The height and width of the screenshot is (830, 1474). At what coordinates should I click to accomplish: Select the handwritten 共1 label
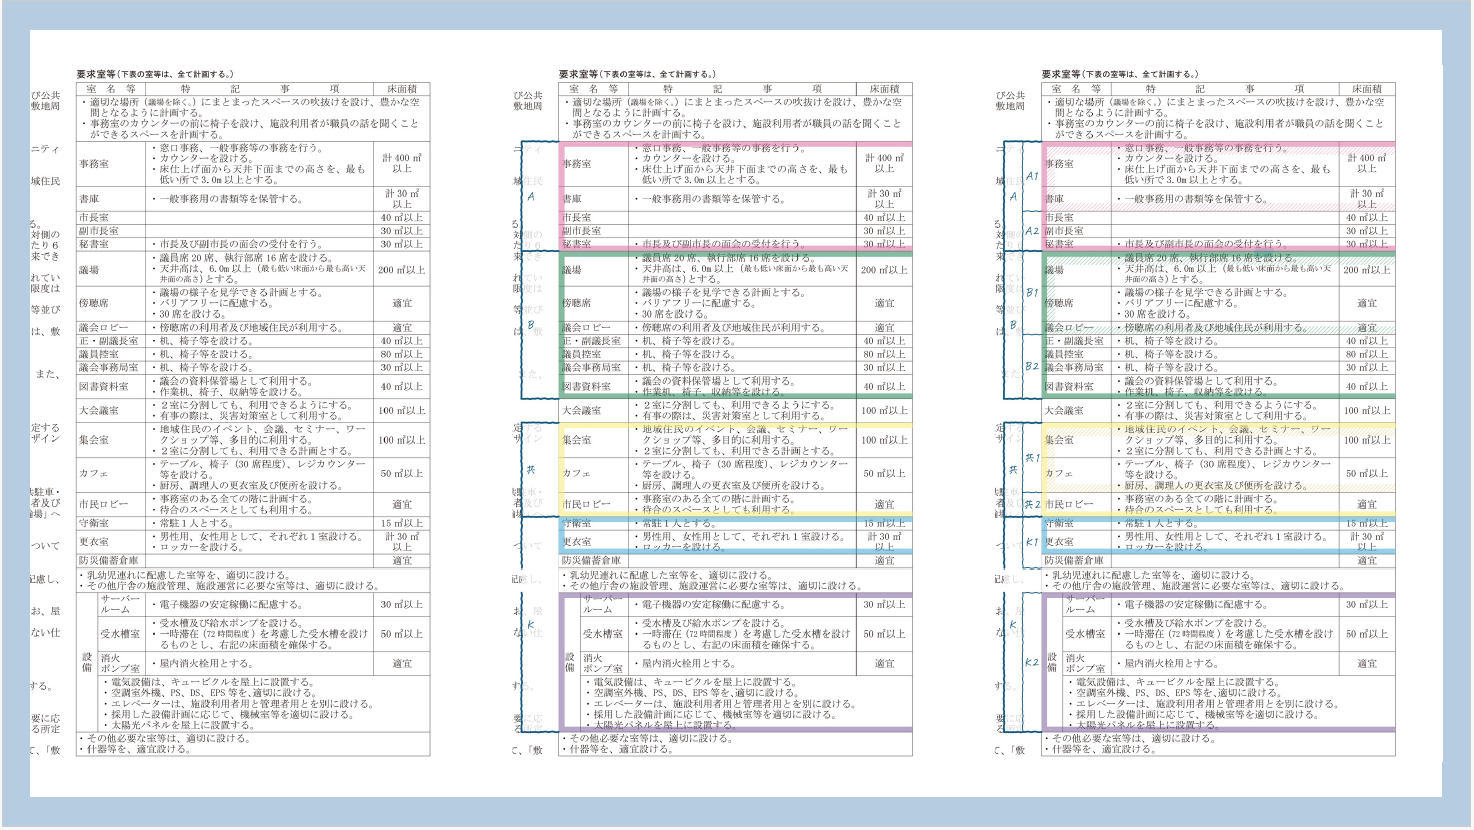point(1033,458)
